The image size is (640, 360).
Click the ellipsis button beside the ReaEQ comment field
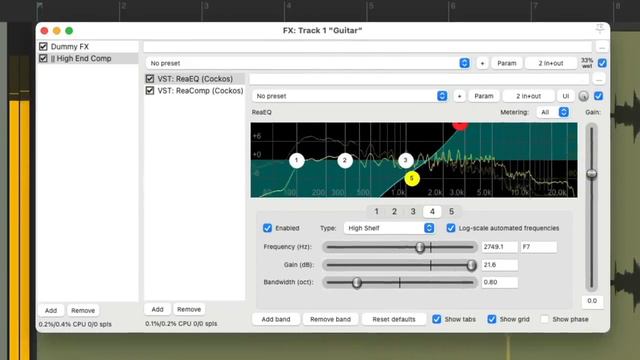click(x=599, y=79)
